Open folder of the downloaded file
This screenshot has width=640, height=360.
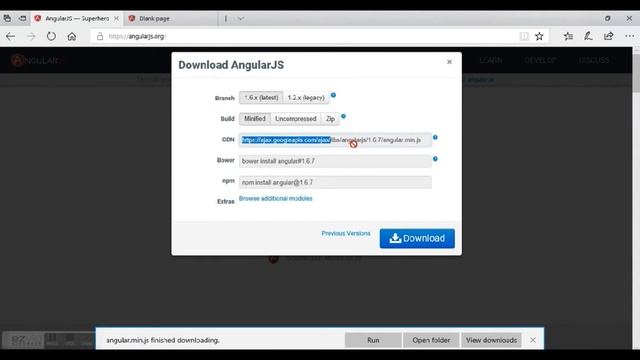click(431, 340)
